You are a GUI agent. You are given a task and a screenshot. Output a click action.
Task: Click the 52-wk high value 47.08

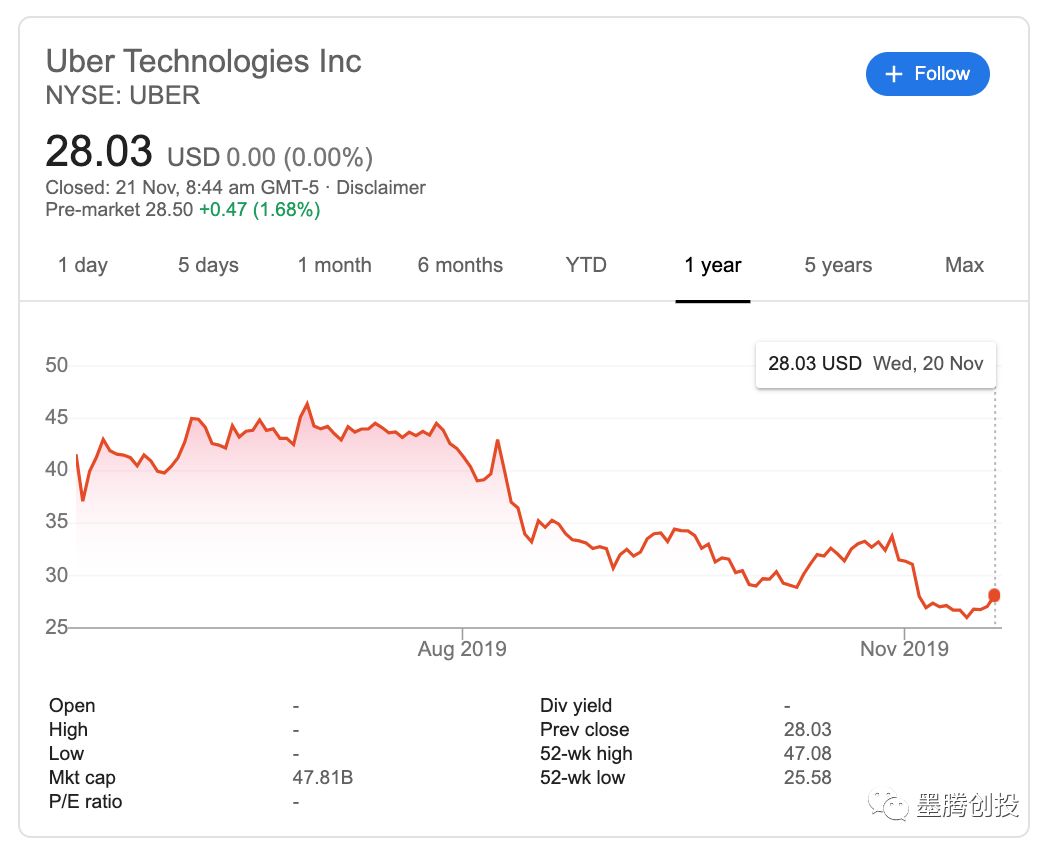pos(808,753)
